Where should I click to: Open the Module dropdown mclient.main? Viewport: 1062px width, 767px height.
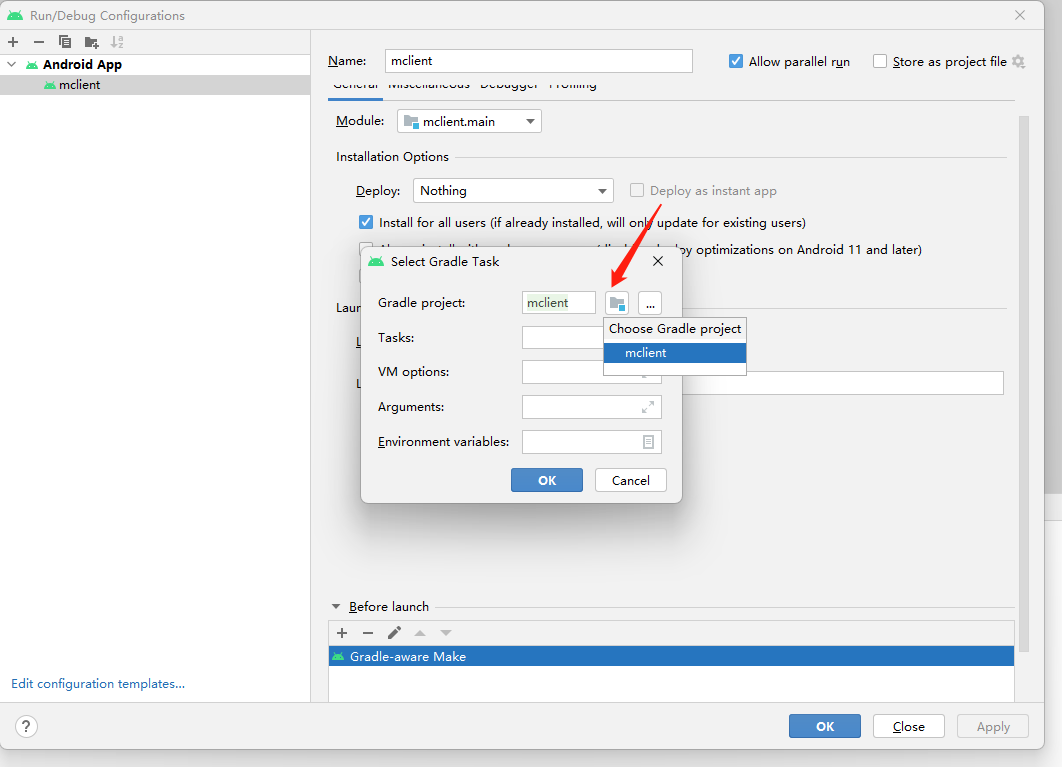pyautogui.click(x=469, y=121)
